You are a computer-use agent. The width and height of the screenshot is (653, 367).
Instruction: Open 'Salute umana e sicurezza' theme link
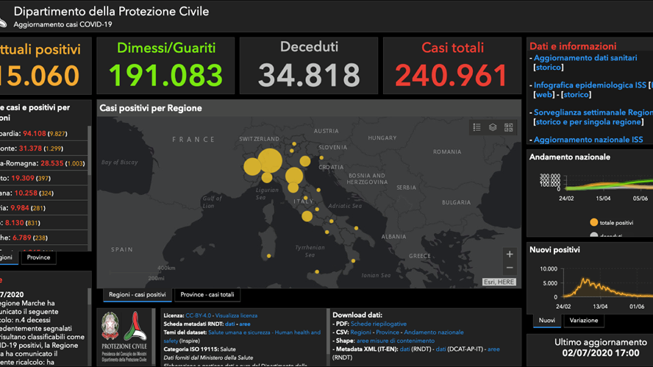(239, 332)
